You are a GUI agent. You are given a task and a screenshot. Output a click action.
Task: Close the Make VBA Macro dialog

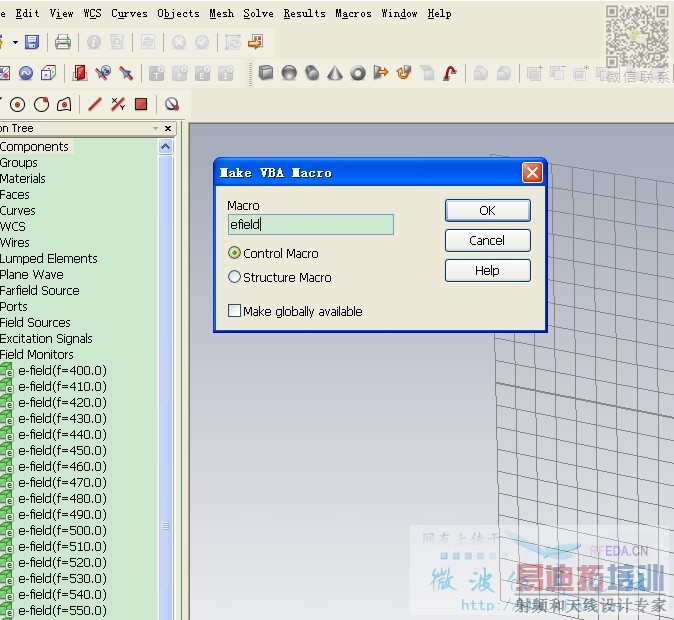pos(532,173)
